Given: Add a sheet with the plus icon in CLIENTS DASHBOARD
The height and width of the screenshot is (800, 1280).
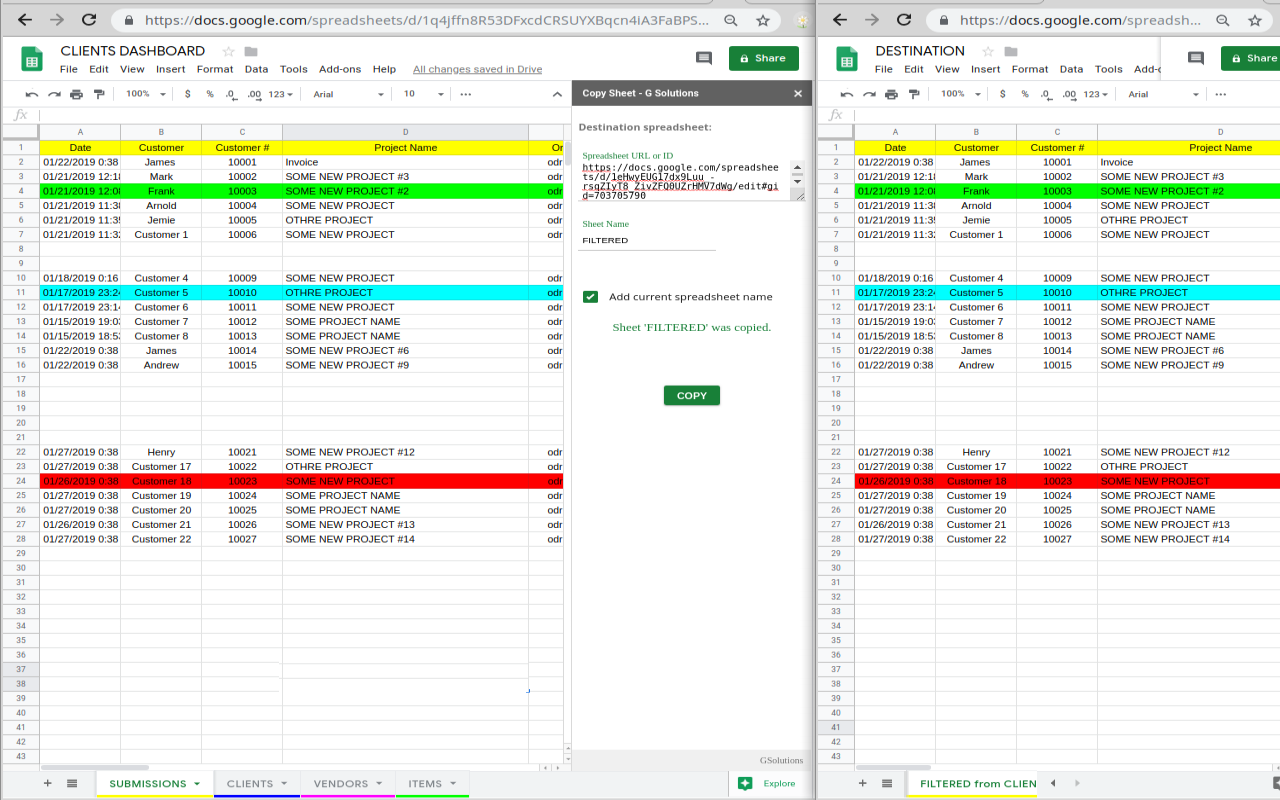Looking at the screenshot, I should coord(47,783).
